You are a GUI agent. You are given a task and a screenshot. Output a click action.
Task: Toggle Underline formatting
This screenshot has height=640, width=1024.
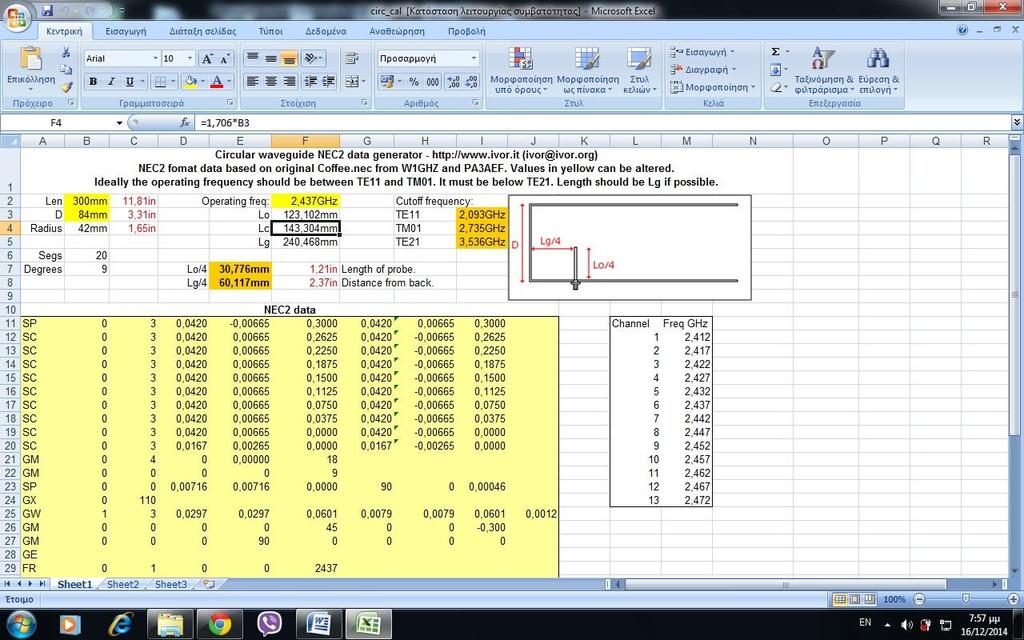pos(129,82)
